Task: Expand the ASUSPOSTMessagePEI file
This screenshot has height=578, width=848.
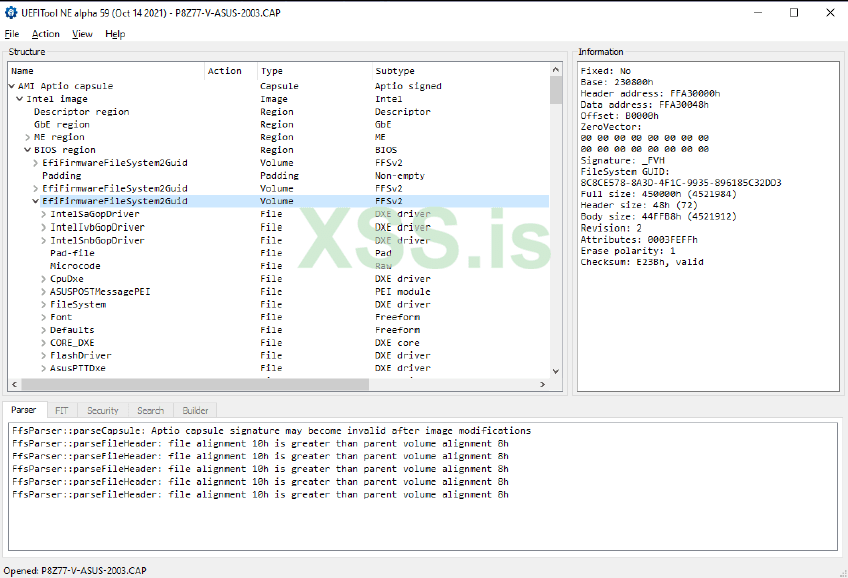Action: pyautogui.click(x=44, y=291)
